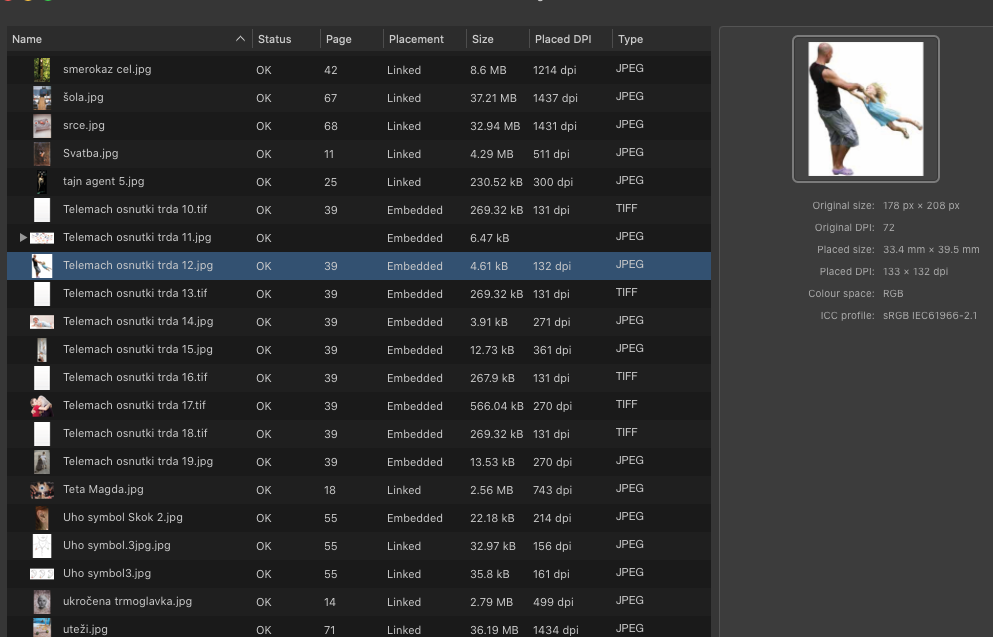
Task: Select thumbnail of tajn agent 5.jpg
Action: (x=42, y=182)
